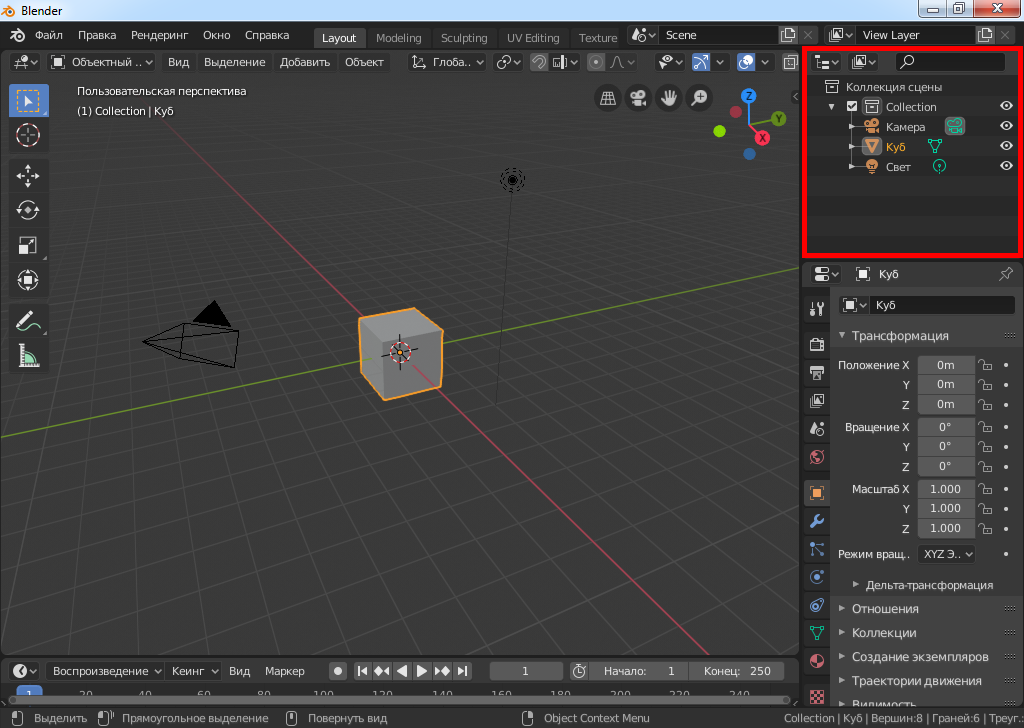Select the Scale tool

(x=28, y=245)
